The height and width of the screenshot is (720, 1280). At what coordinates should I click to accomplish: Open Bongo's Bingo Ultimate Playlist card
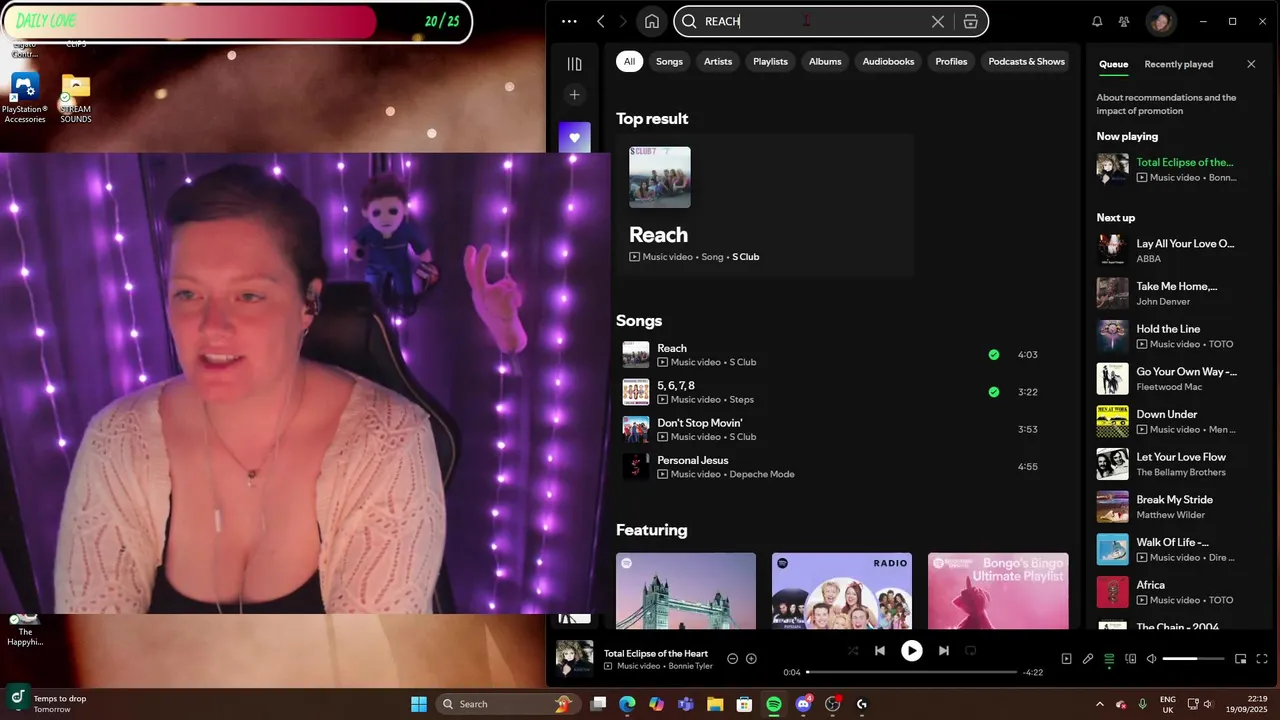998,591
